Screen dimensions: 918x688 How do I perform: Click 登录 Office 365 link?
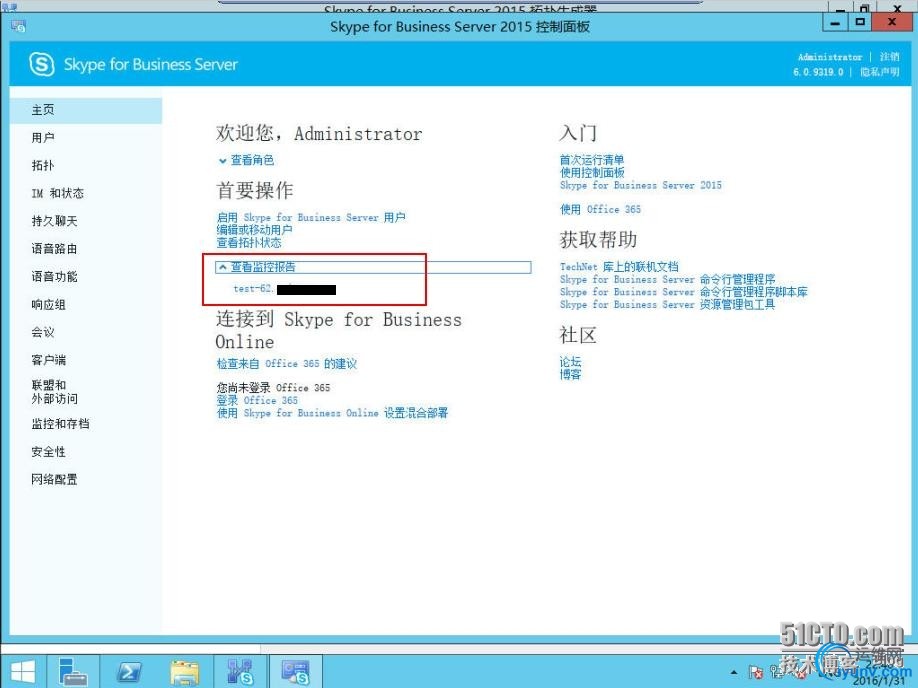coord(257,401)
